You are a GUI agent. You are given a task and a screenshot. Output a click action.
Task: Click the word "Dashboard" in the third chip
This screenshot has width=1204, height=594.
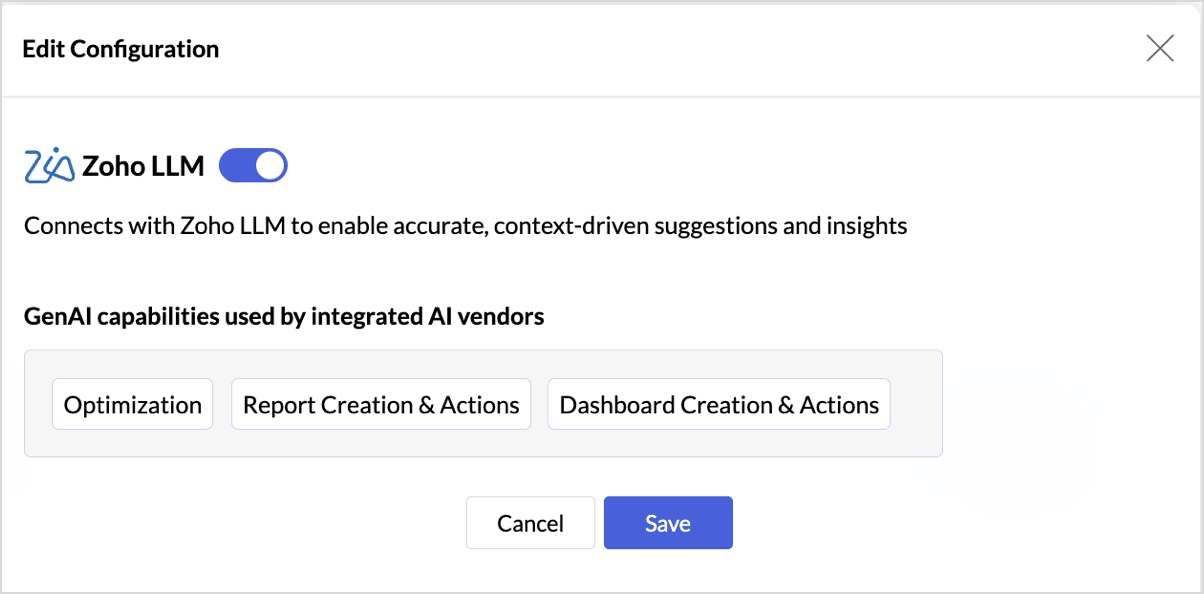coord(617,405)
